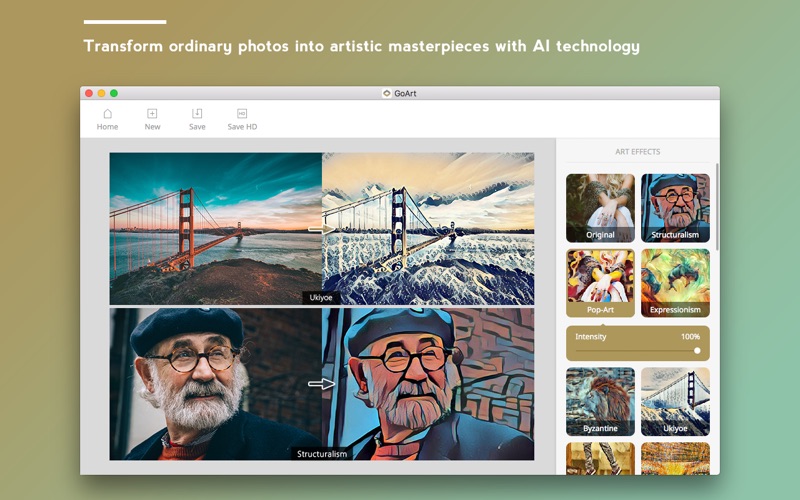
Task: Click the Home toolbar icon
Action: pos(107,114)
